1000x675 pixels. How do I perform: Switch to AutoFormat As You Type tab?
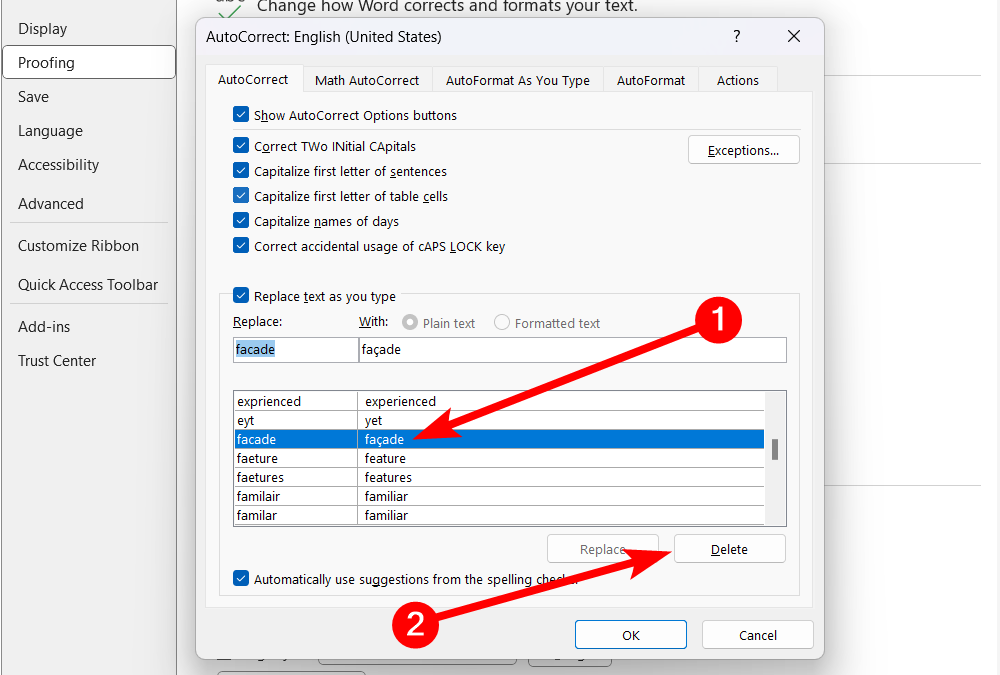click(x=517, y=80)
